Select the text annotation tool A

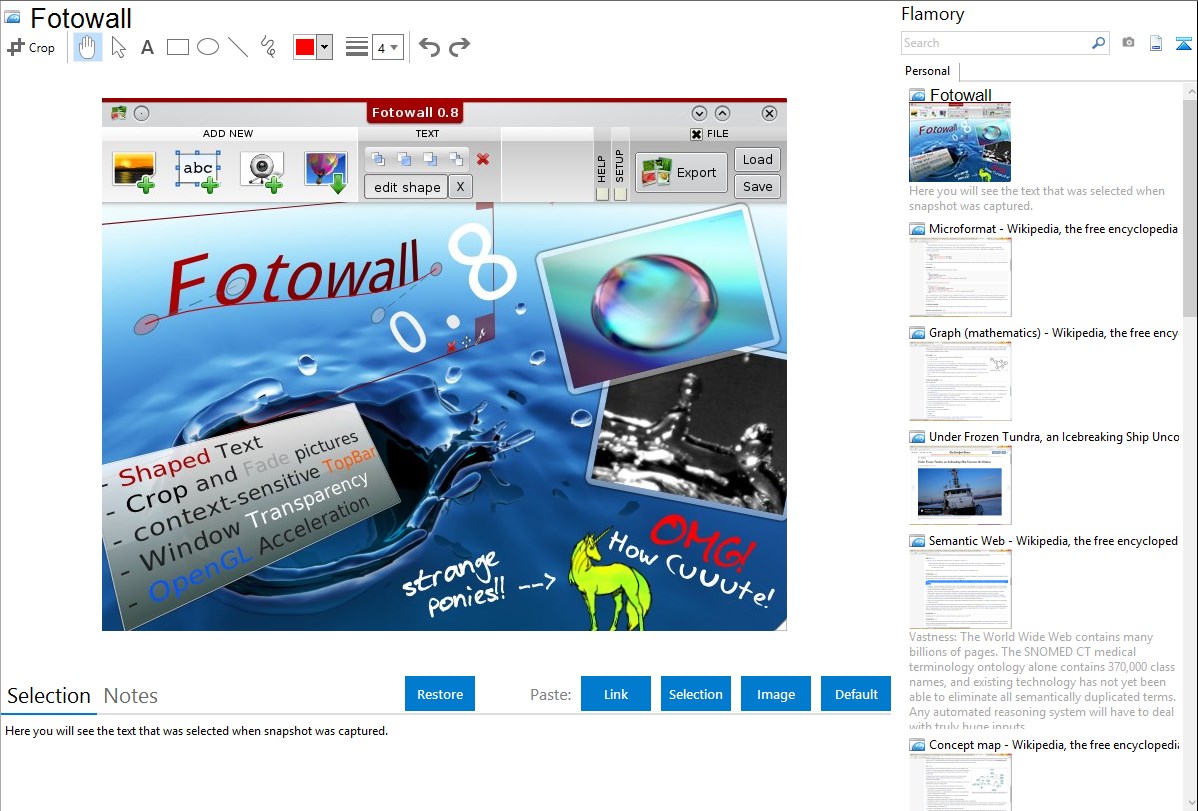point(147,47)
